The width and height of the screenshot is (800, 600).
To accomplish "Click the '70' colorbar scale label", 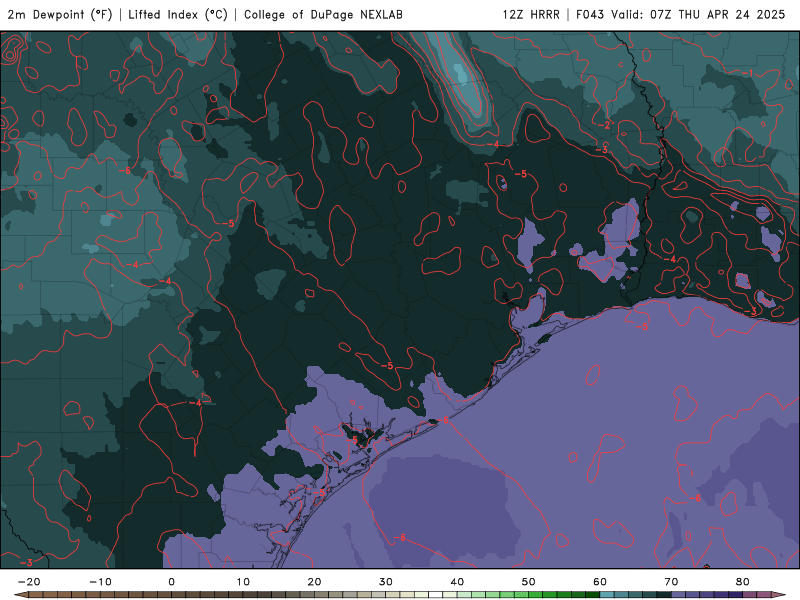I will point(671,582).
